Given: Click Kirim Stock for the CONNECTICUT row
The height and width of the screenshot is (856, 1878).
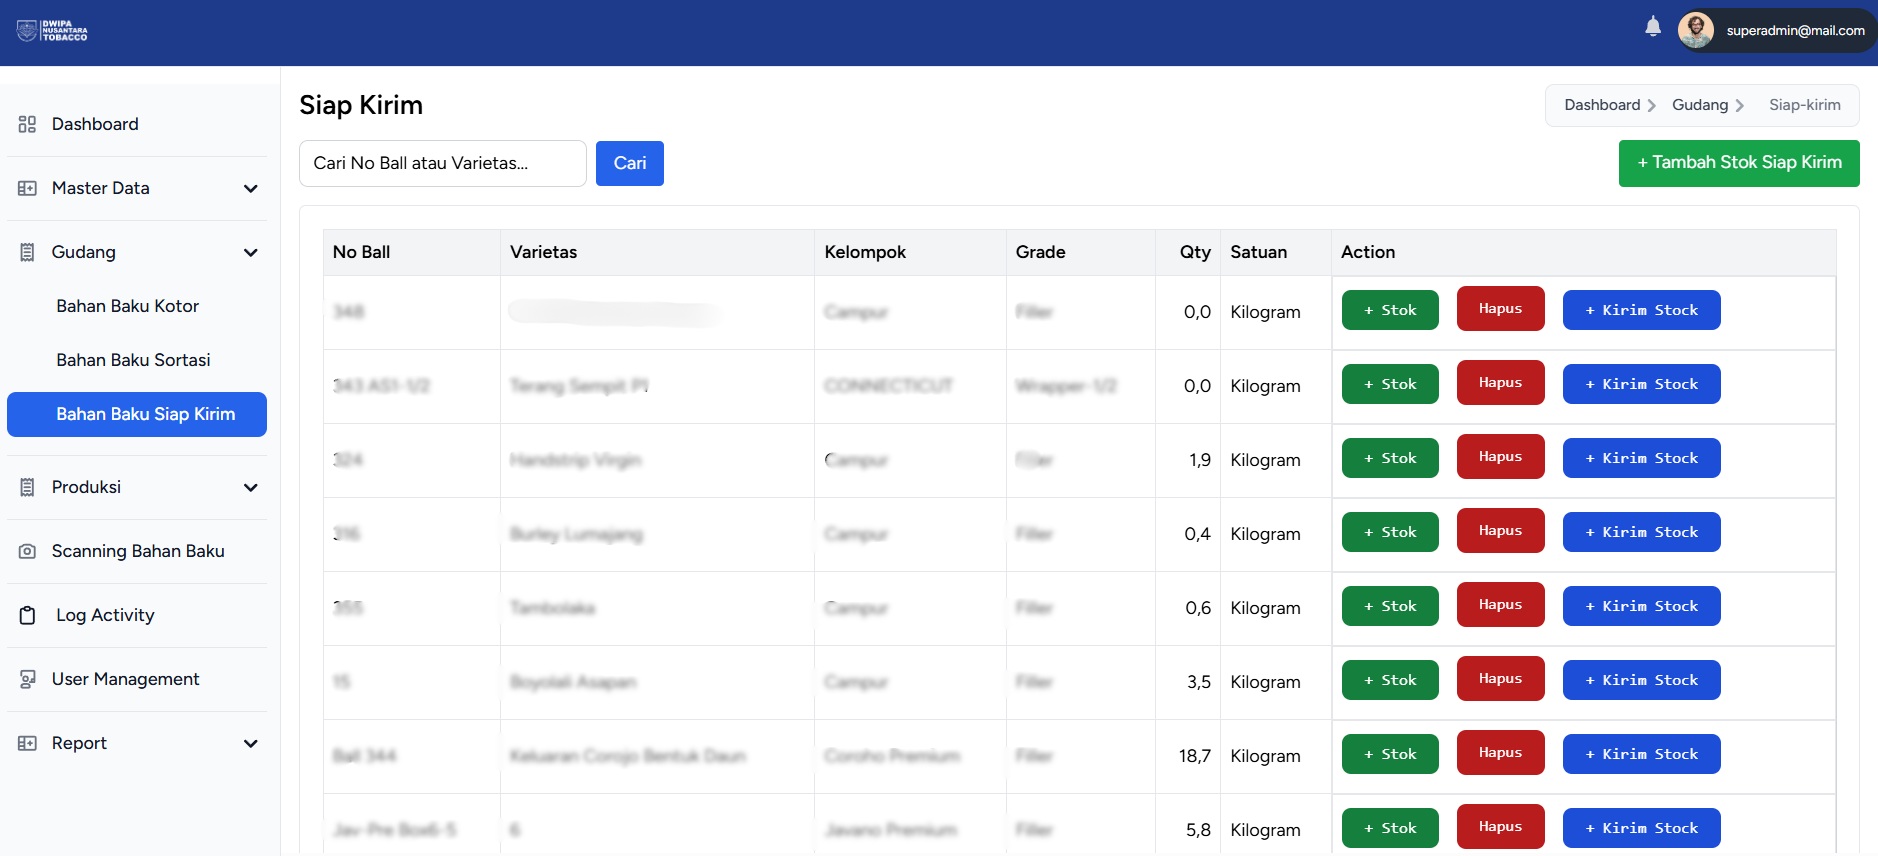Looking at the screenshot, I should [1641, 384].
